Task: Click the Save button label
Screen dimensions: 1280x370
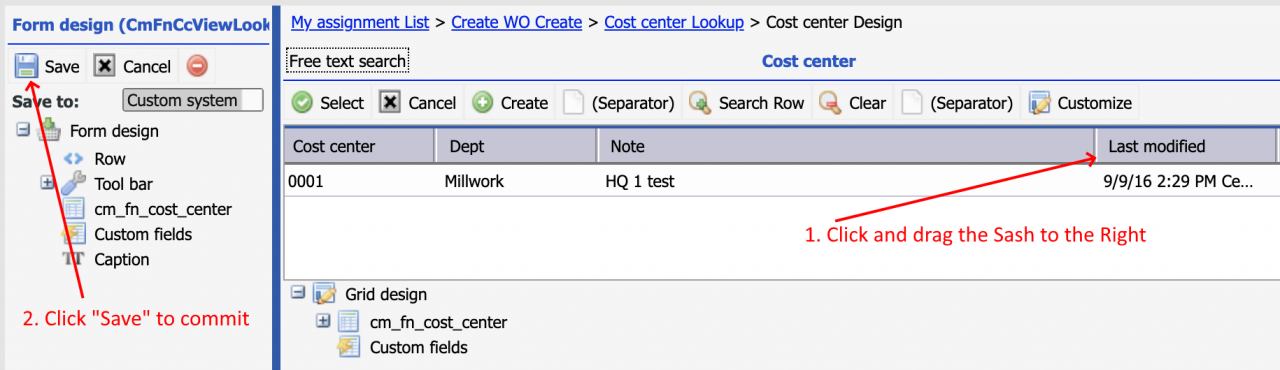Action: point(62,67)
